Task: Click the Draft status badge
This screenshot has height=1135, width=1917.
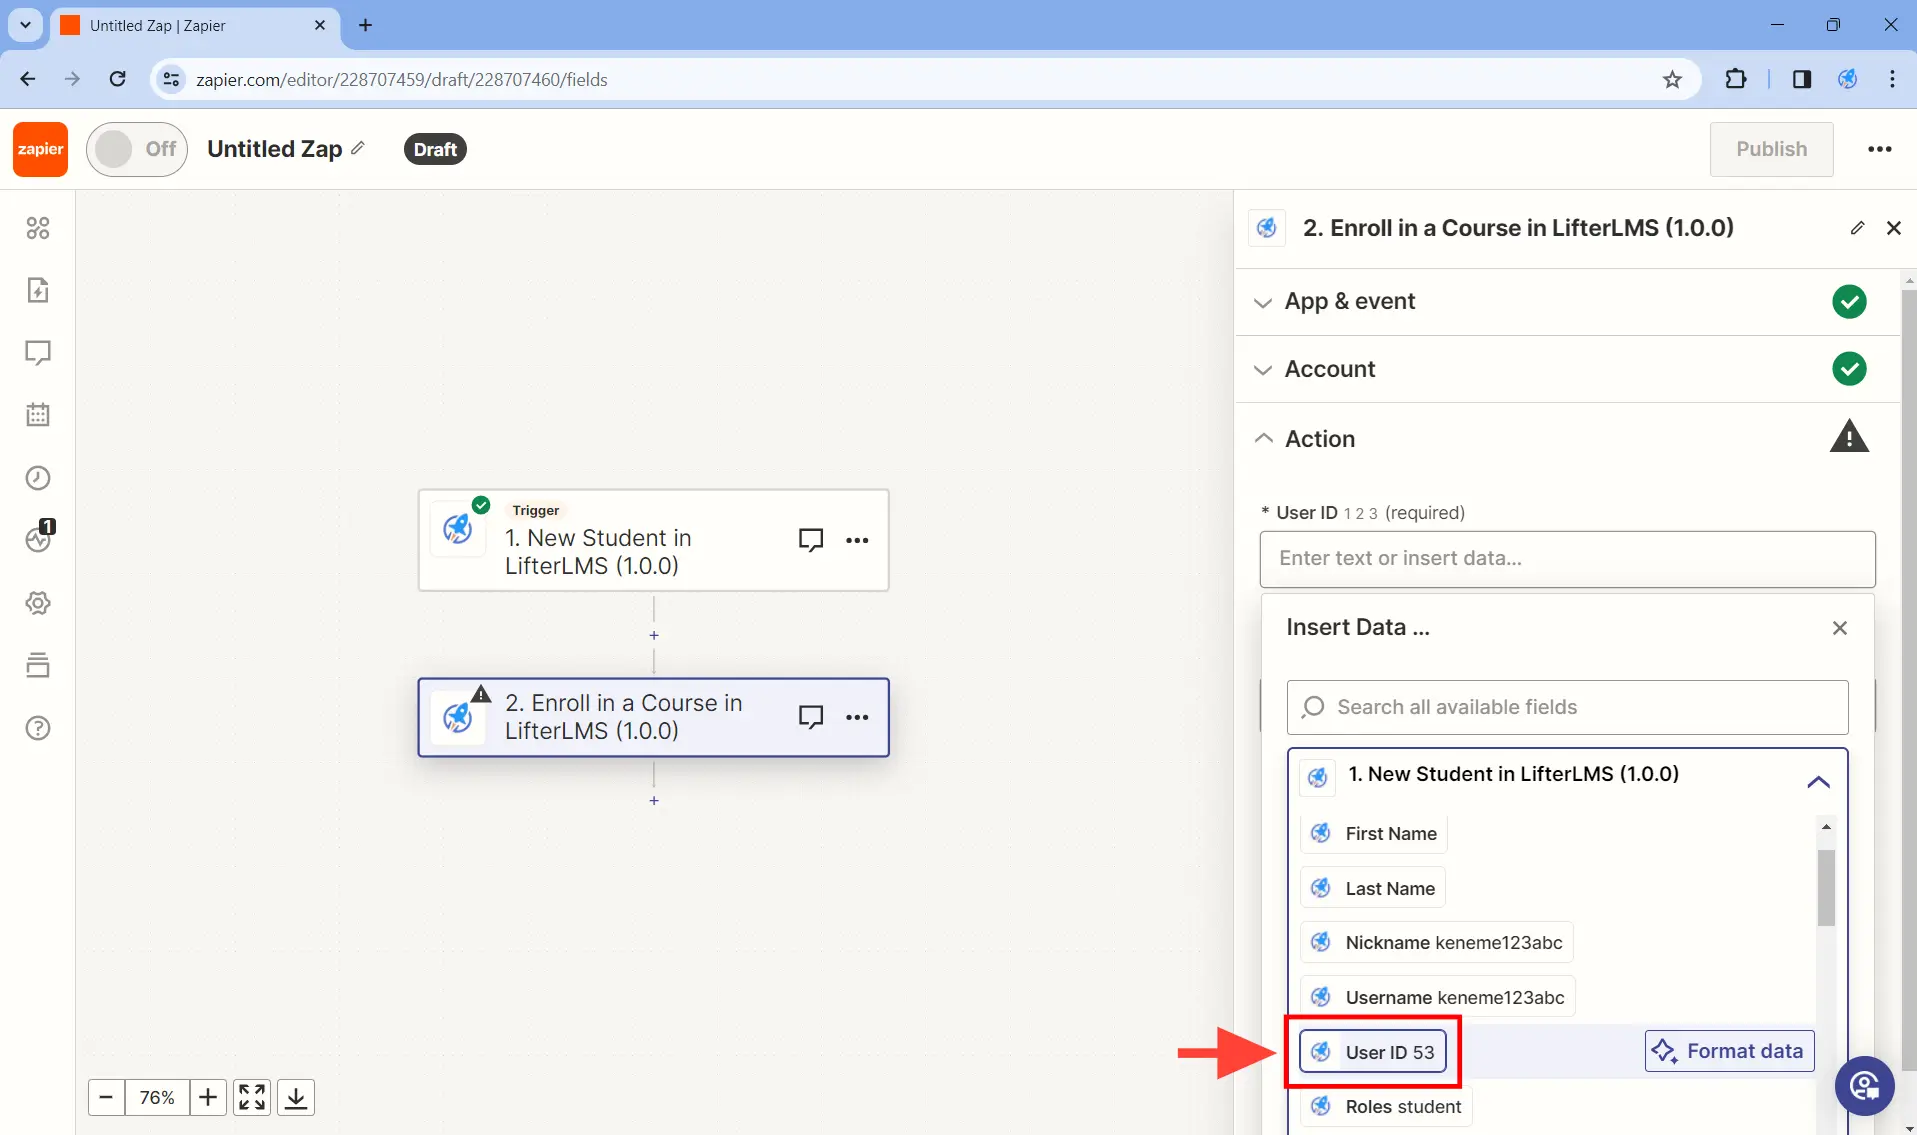Action: (x=435, y=149)
